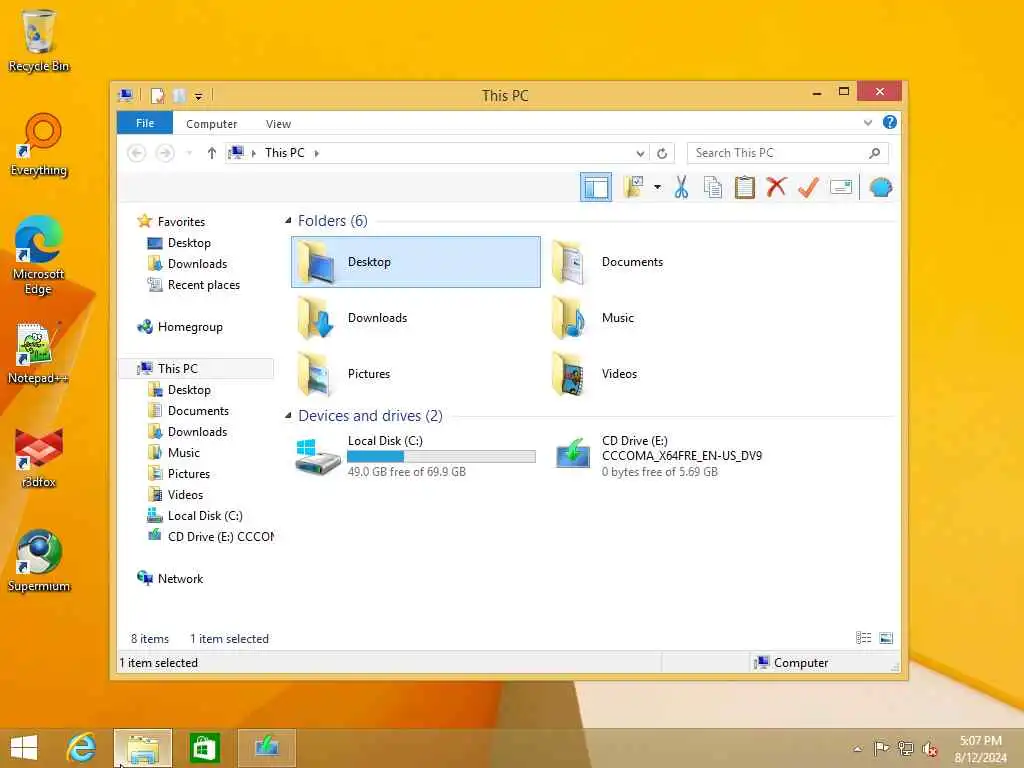Click the Refresh button

(x=662, y=153)
